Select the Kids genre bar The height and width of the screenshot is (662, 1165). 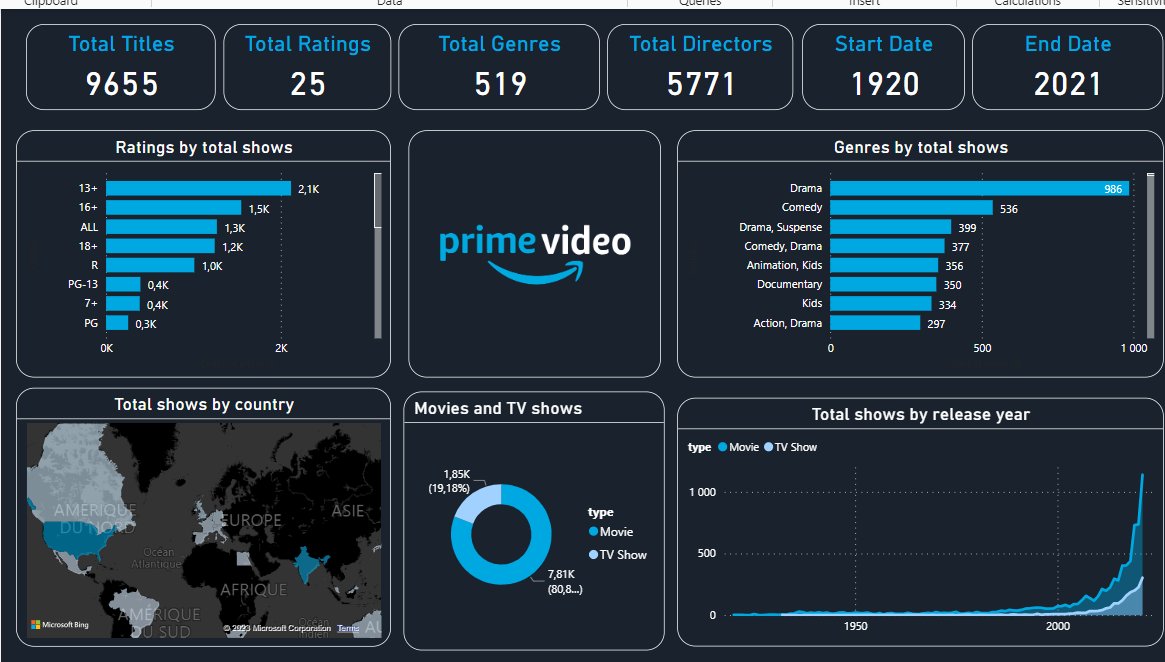tap(880, 304)
